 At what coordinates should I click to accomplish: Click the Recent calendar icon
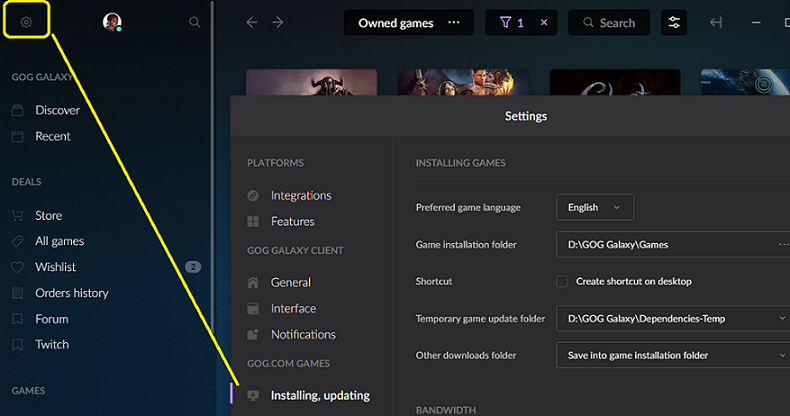(x=18, y=136)
